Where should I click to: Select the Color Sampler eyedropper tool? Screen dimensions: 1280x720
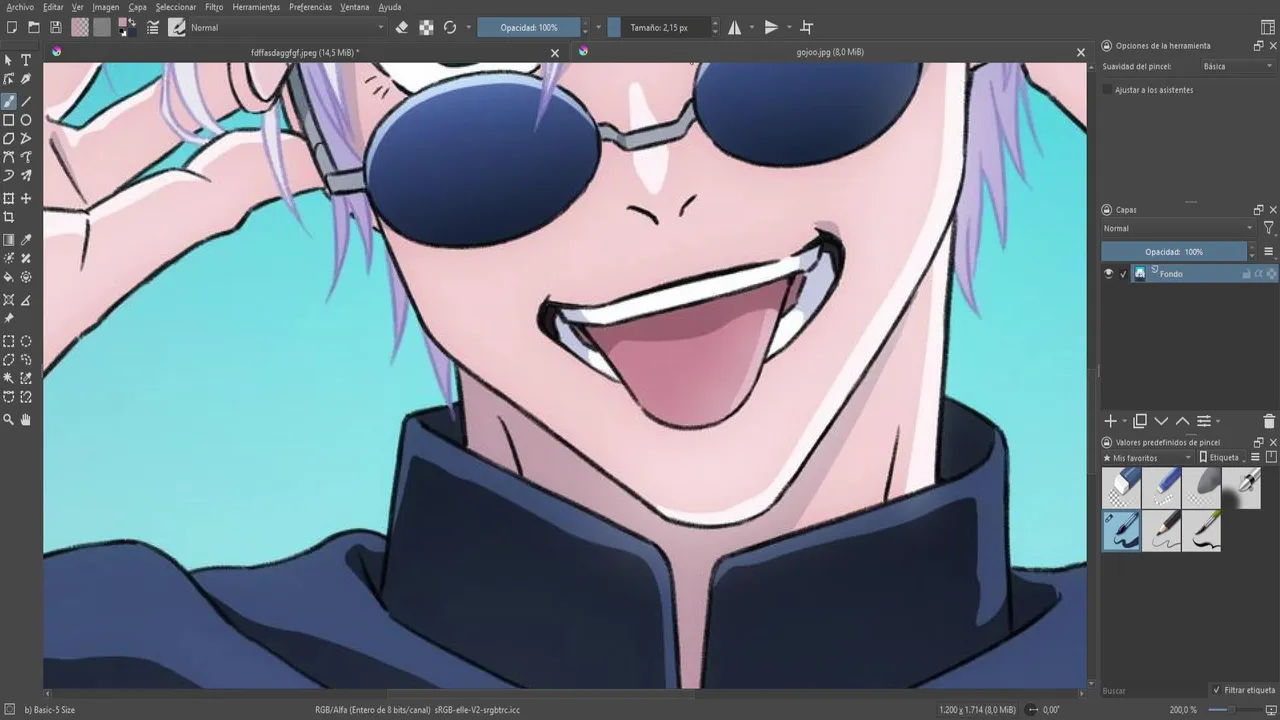[x=26, y=239]
